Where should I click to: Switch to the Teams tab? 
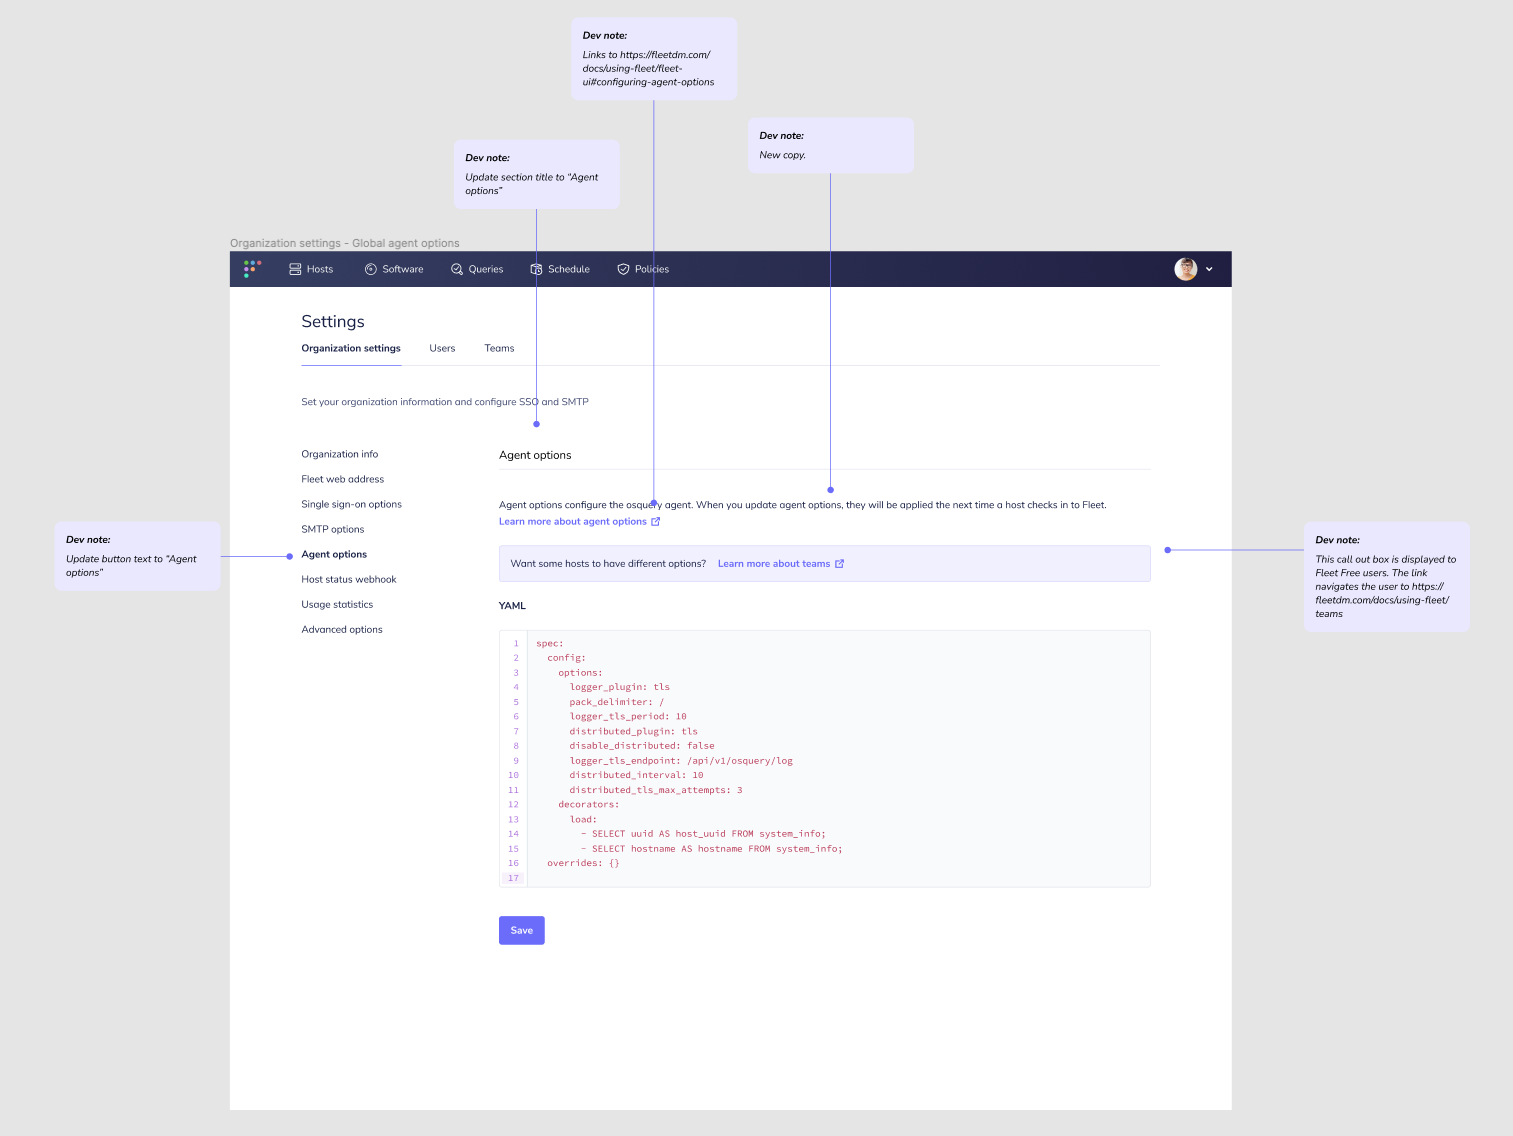(x=499, y=348)
